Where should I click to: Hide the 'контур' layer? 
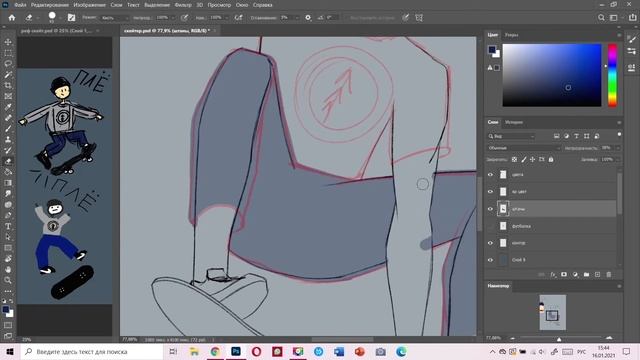(491, 243)
